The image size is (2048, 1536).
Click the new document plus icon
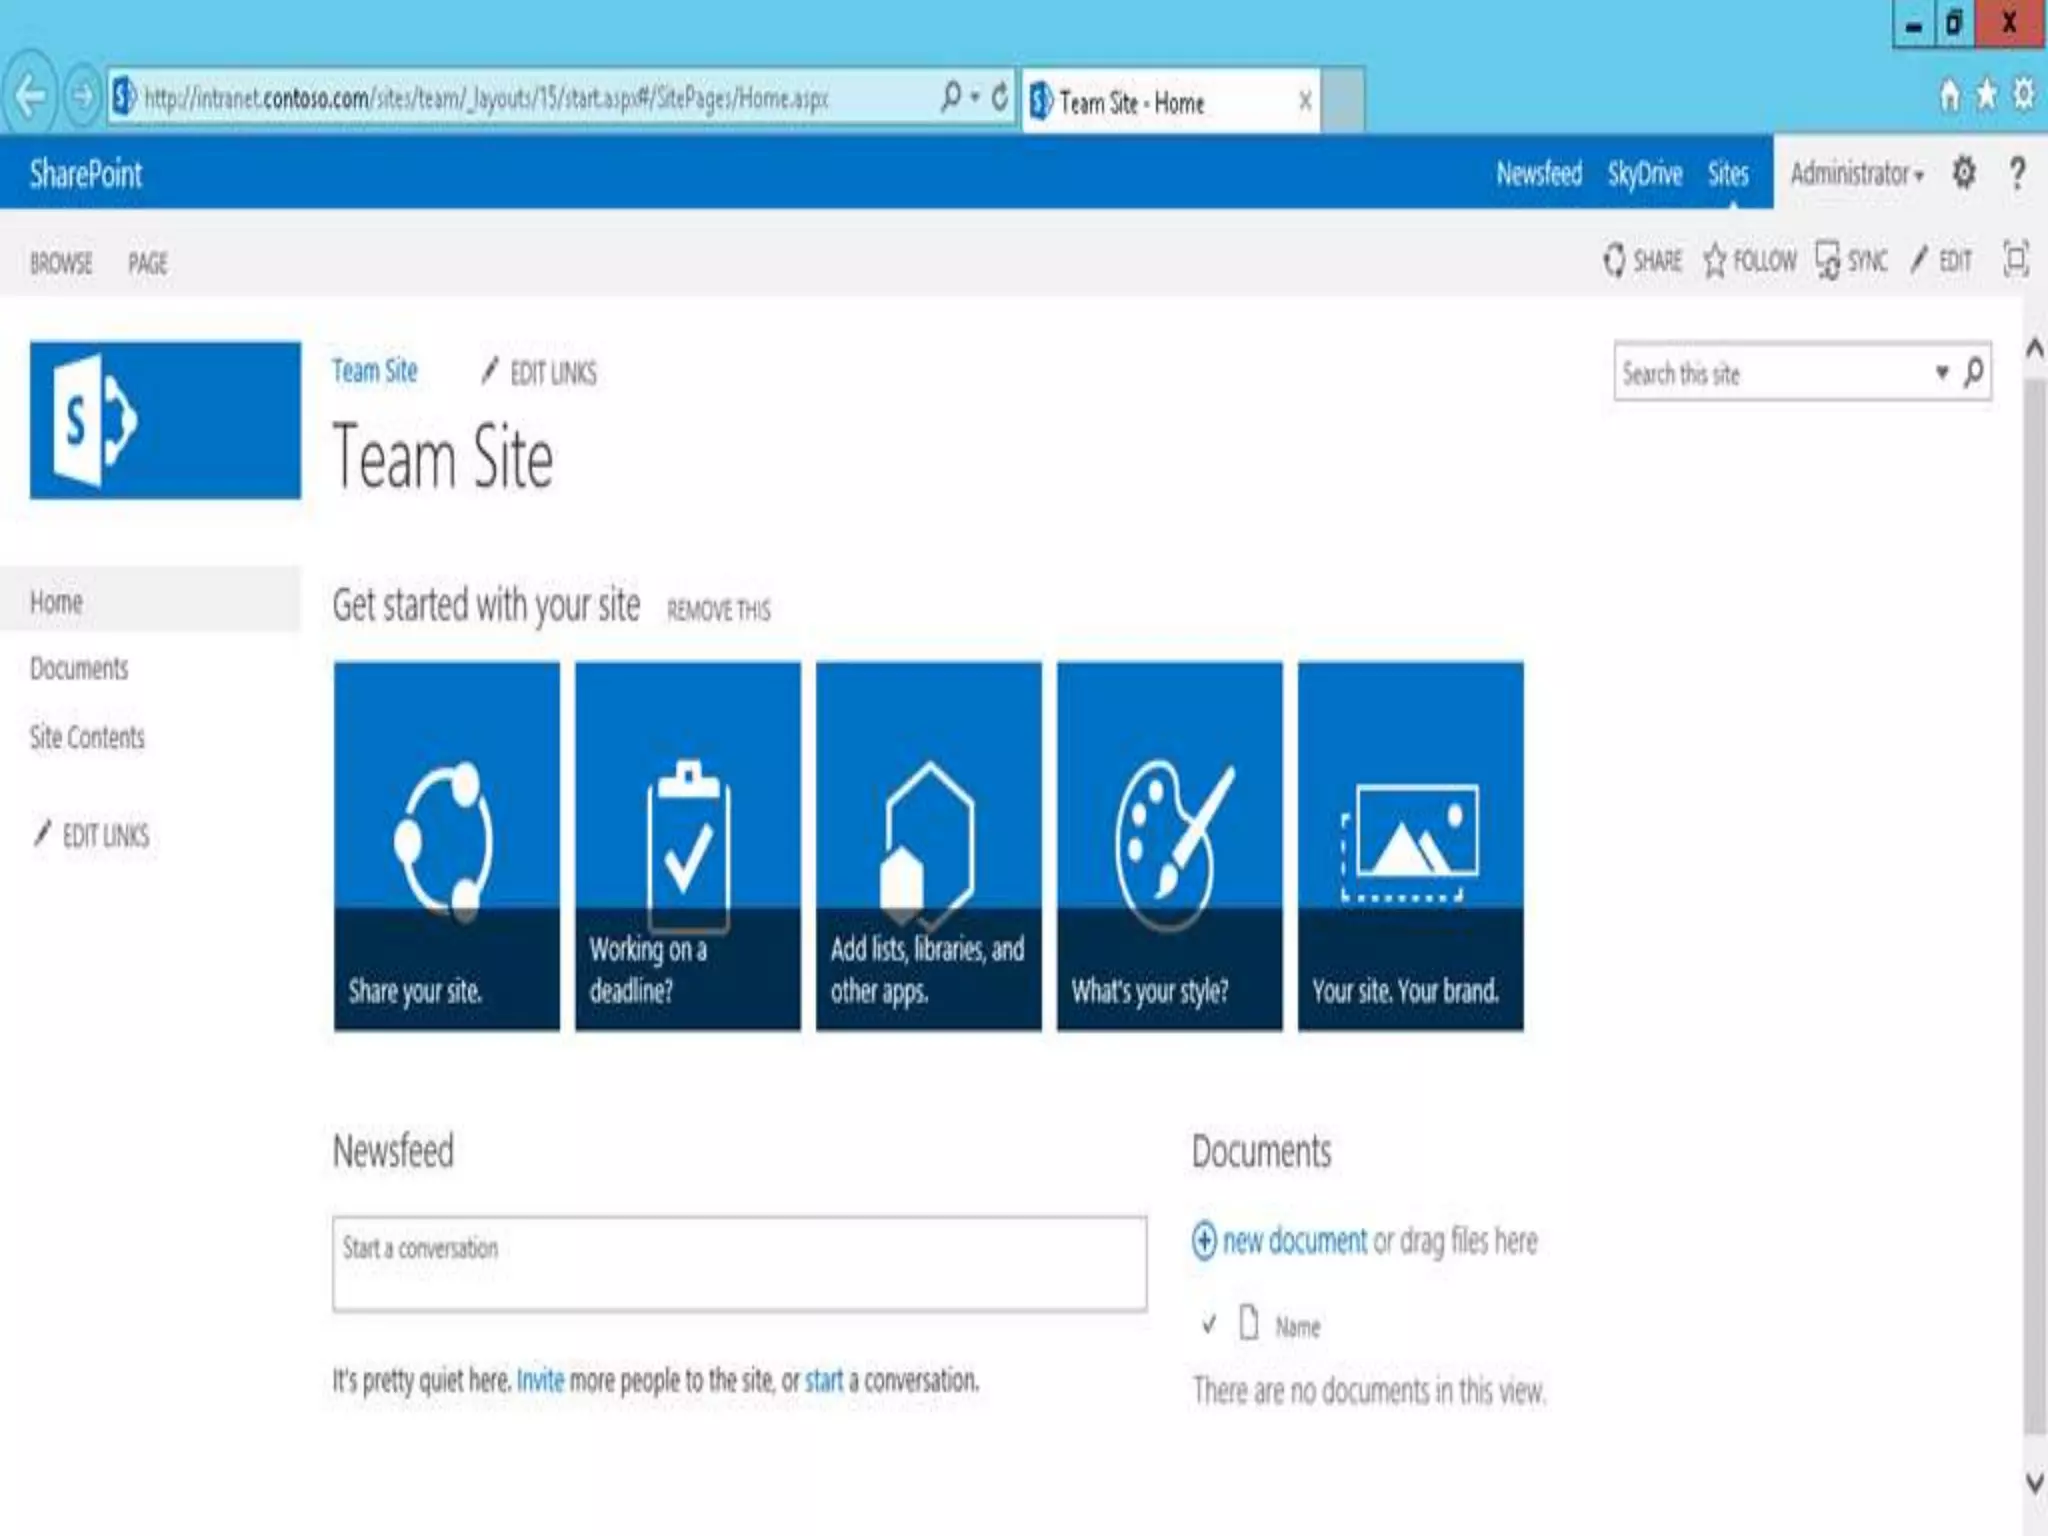(1204, 1241)
